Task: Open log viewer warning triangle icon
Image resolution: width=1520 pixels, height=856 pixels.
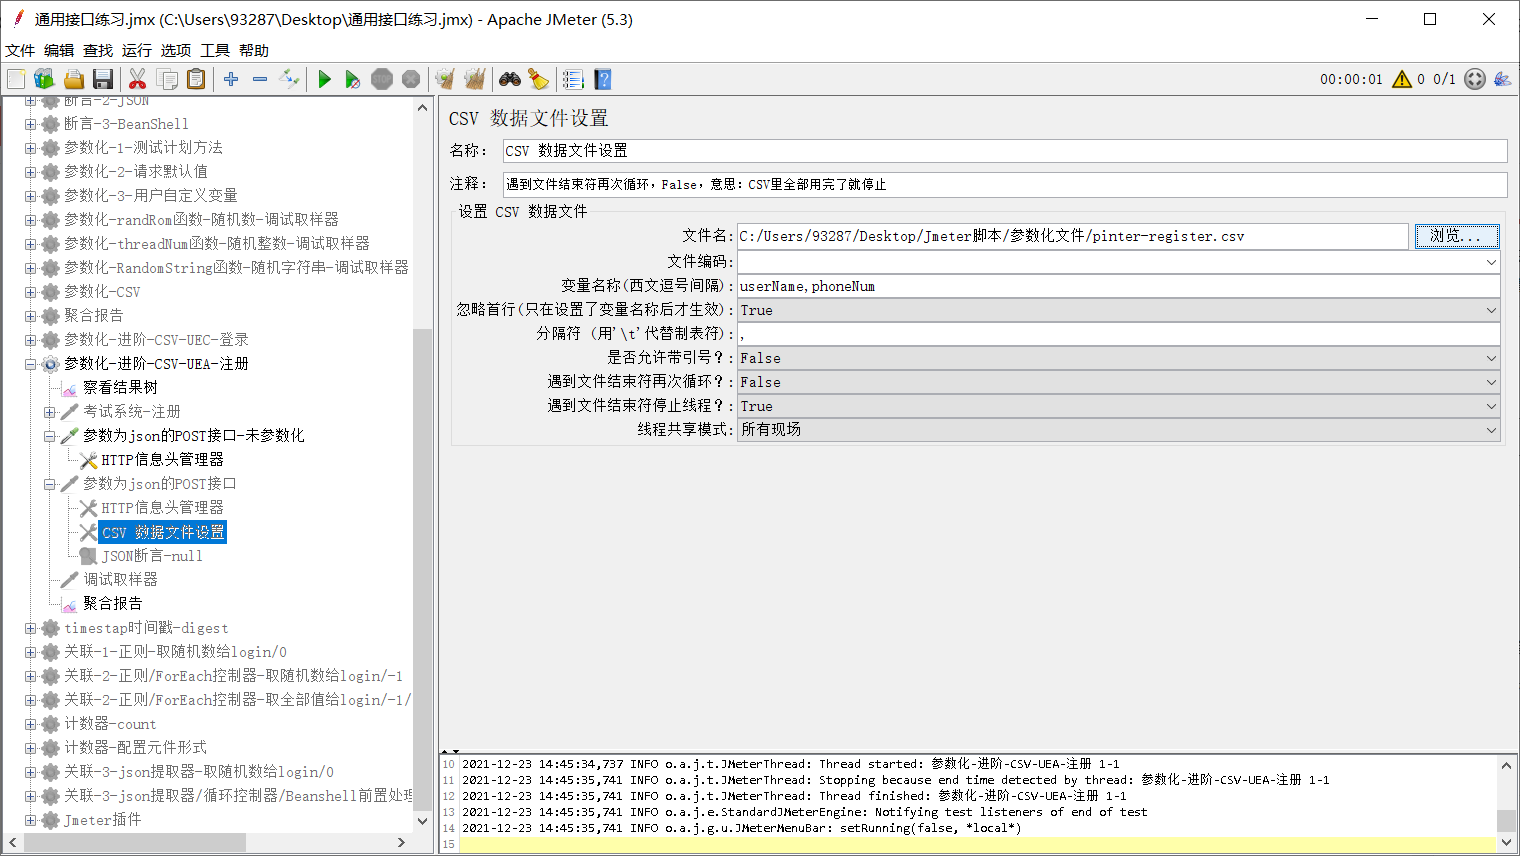Action: point(1402,79)
